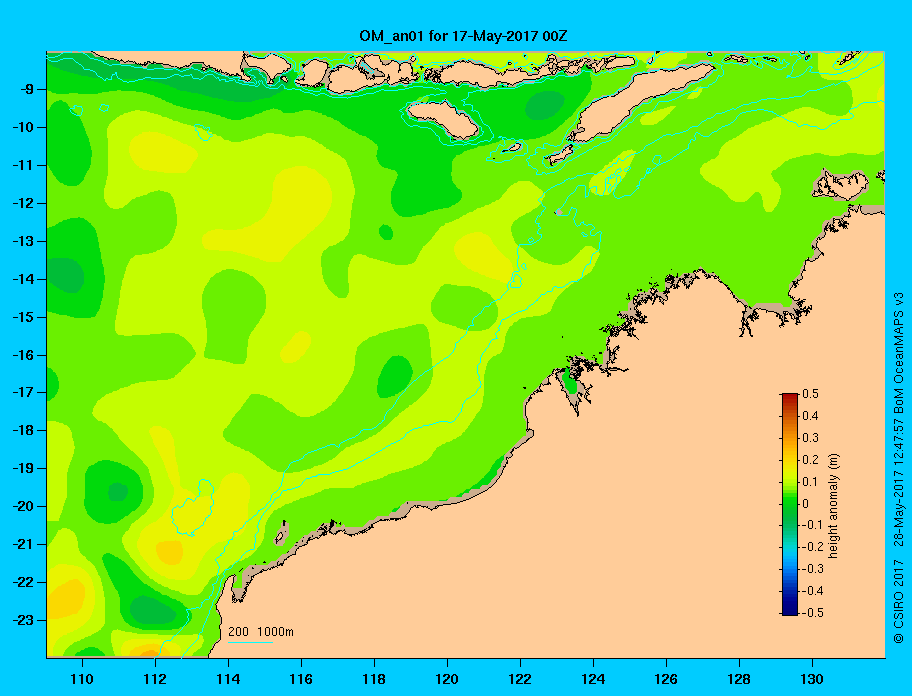Select the -23 latitude label
Image resolution: width=912 pixels, height=696 pixels.
(x=22, y=620)
